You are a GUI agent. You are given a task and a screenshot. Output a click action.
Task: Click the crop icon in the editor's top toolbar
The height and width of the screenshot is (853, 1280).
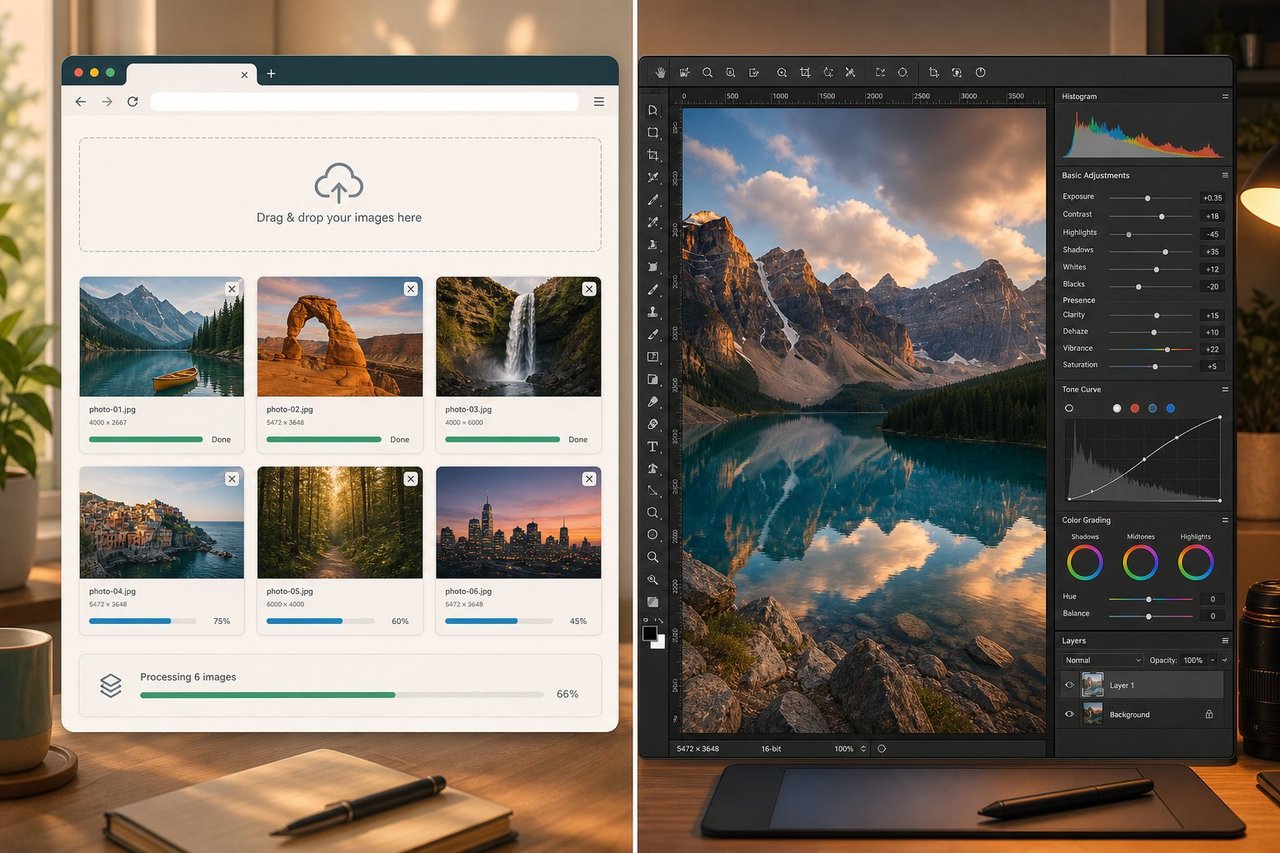[805, 72]
